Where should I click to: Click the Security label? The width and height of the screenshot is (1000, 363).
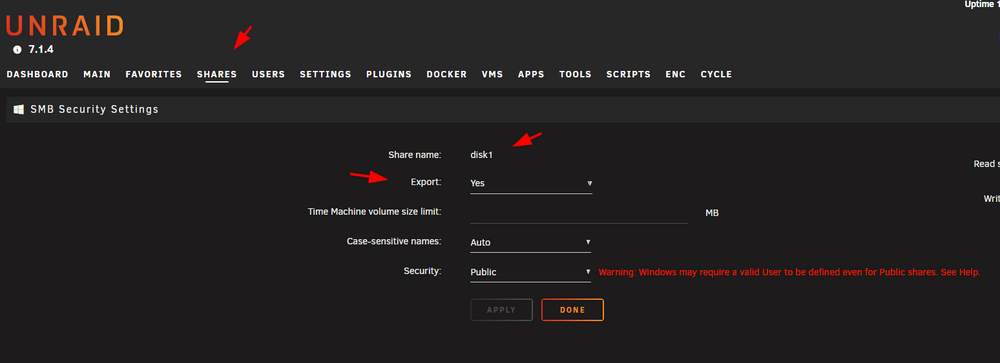pyautogui.click(x=422, y=271)
